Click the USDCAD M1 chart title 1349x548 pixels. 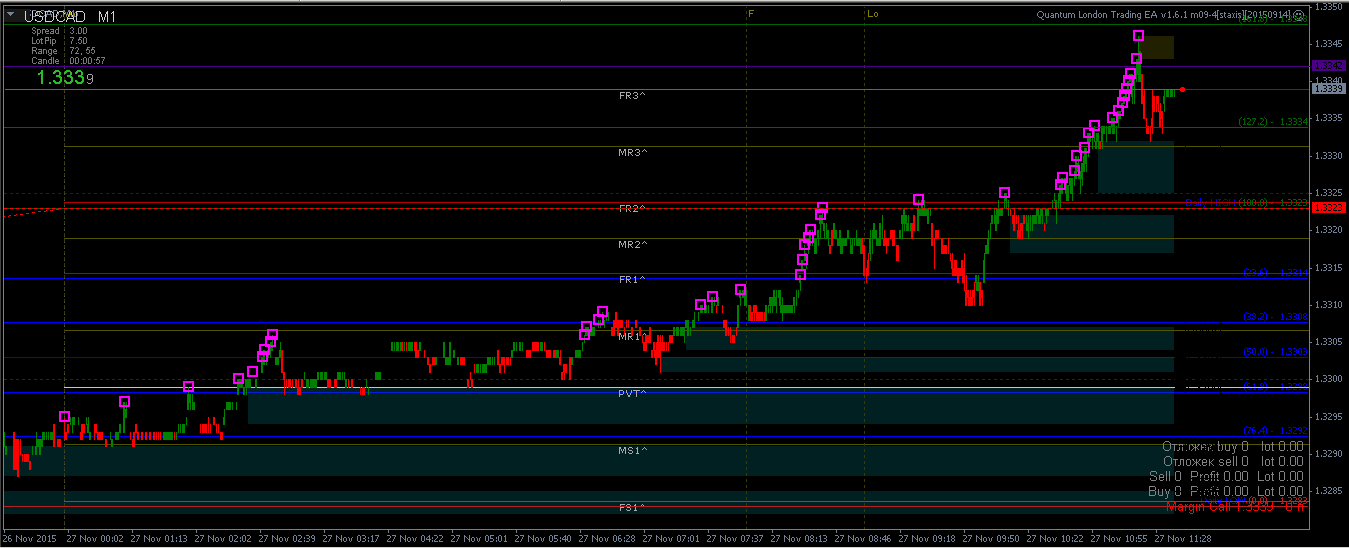pyautogui.click(x=70, y=17)
